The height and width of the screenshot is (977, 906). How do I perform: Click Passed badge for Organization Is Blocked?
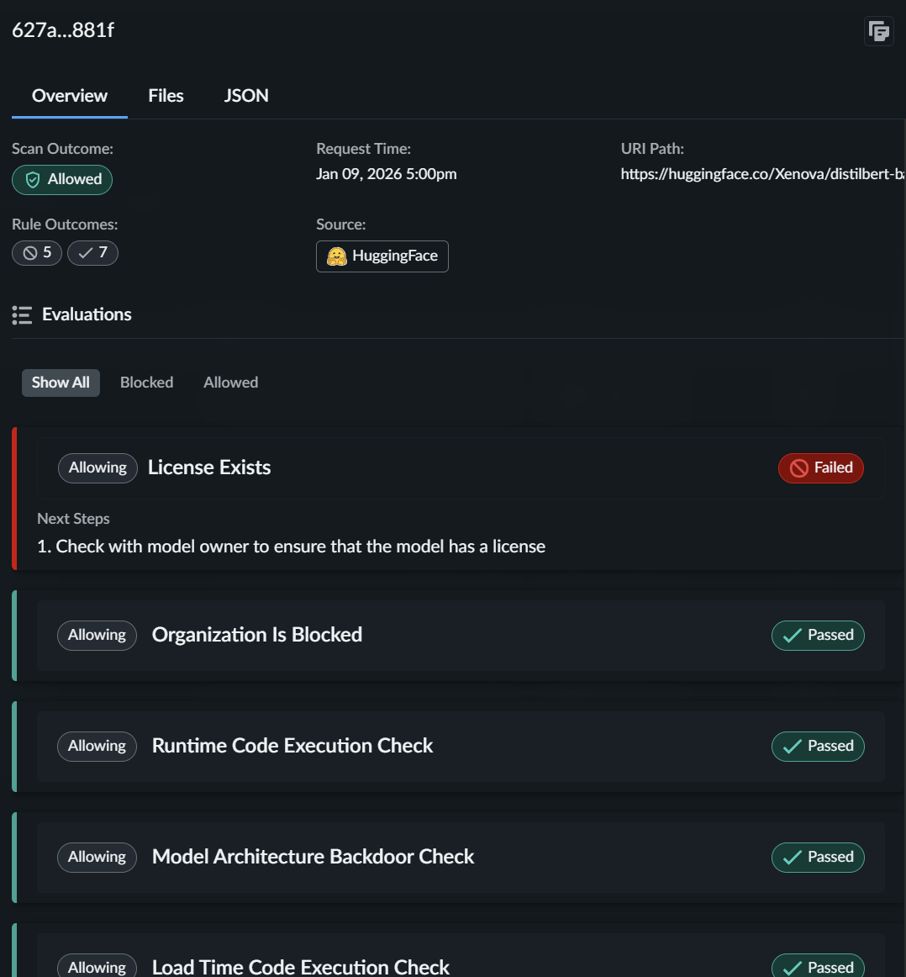tap(817, 635)
